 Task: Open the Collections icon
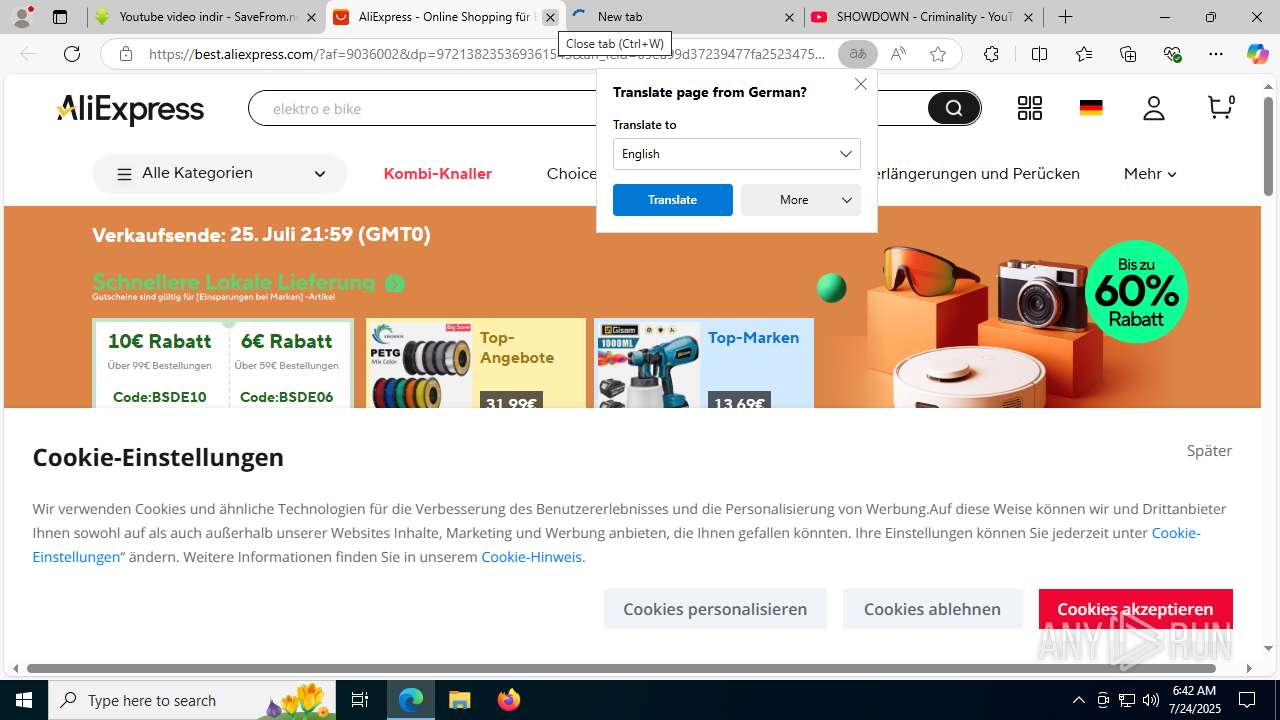1128,54
